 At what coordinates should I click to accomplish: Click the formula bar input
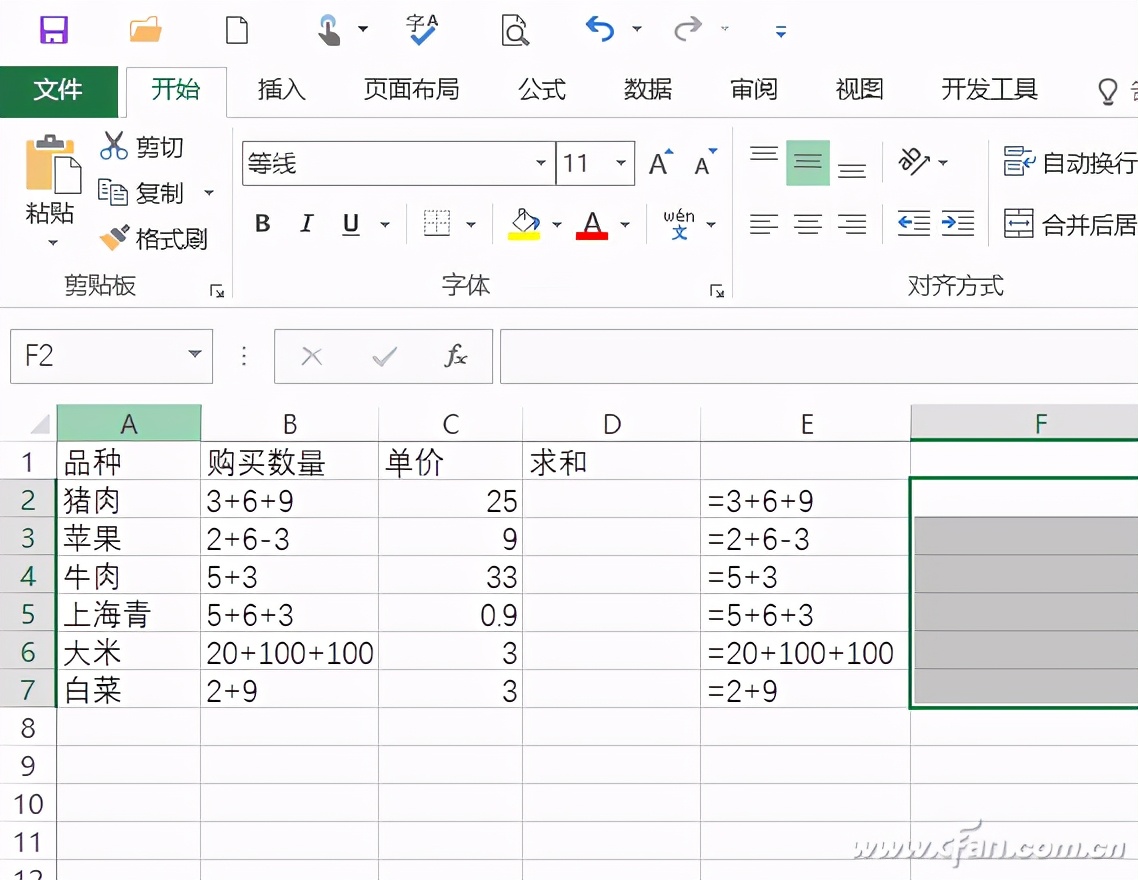tap(819, 356)
